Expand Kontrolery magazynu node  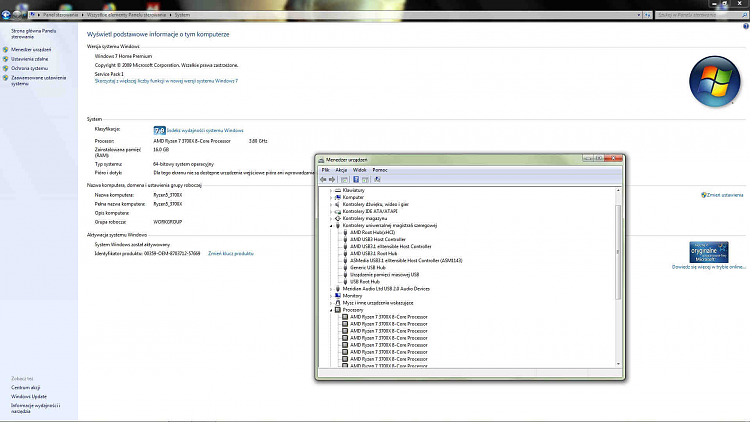[331, 218]
